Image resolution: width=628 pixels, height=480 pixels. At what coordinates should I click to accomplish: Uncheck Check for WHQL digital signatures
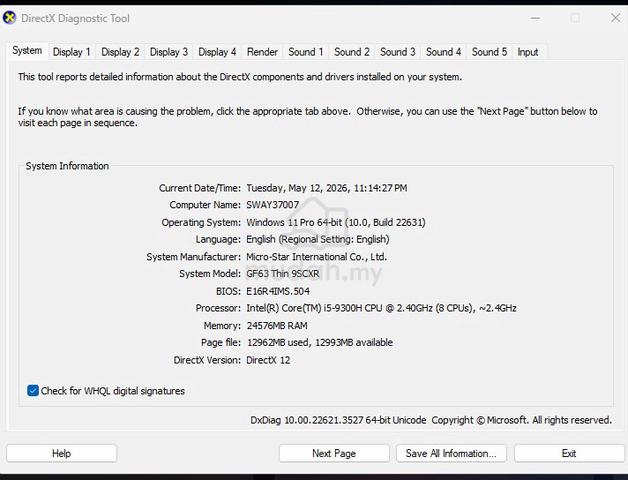tap(33, 391)
